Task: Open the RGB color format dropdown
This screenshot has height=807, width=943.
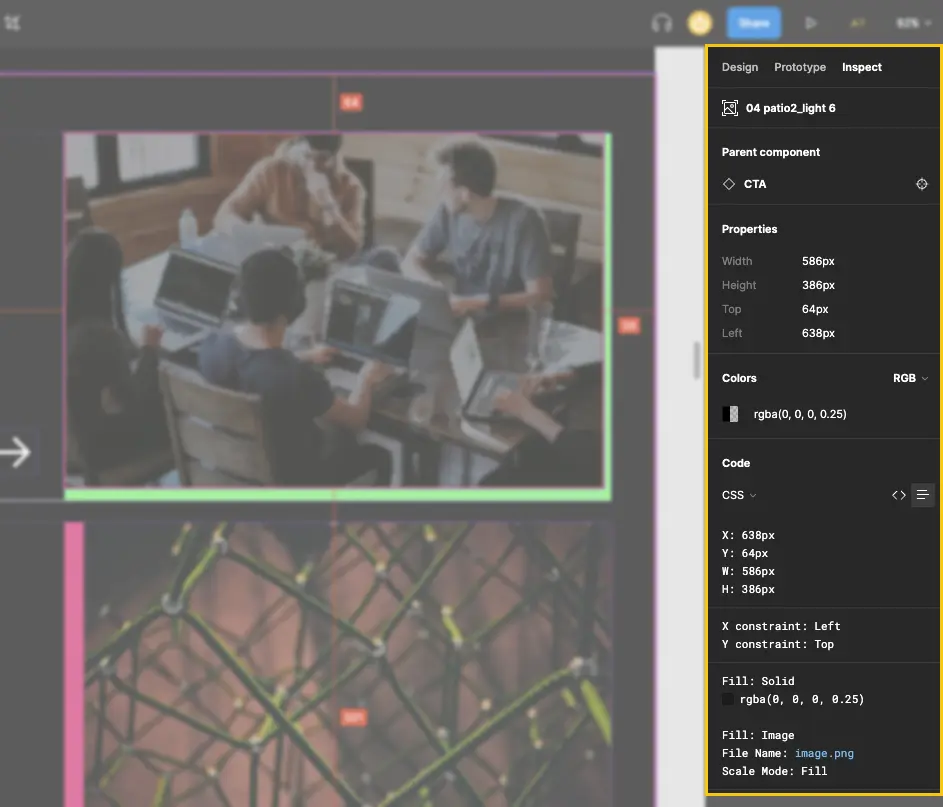Action: pos(909,378)
